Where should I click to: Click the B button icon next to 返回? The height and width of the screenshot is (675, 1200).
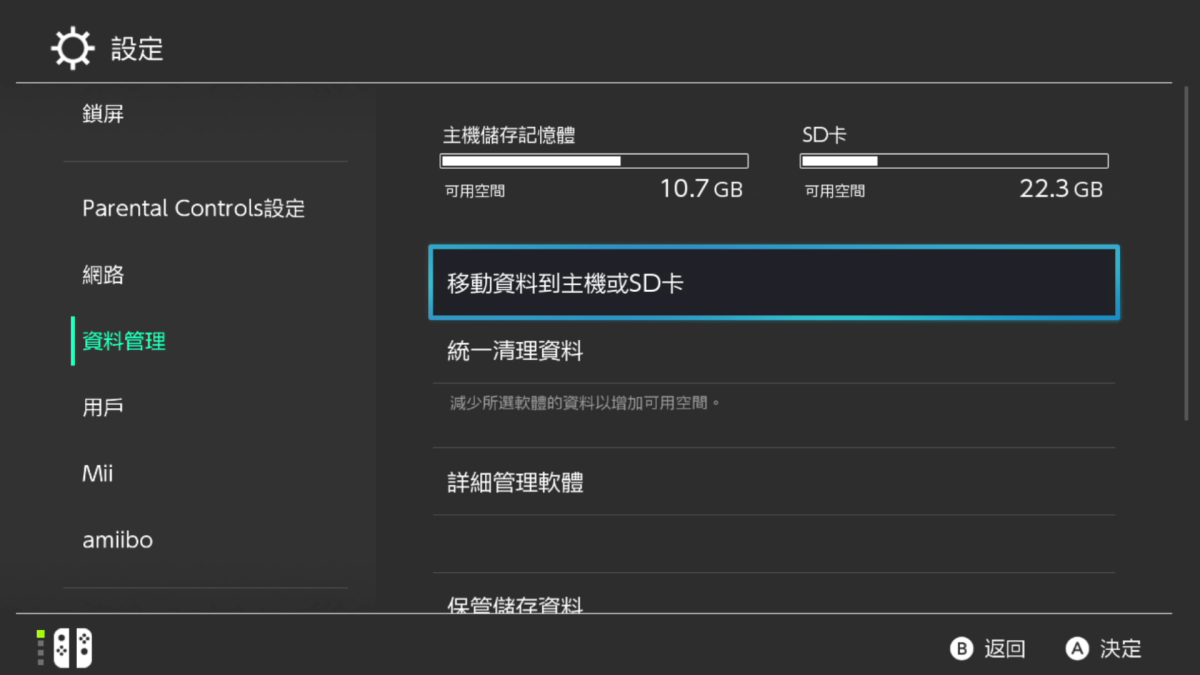[960, 649]
